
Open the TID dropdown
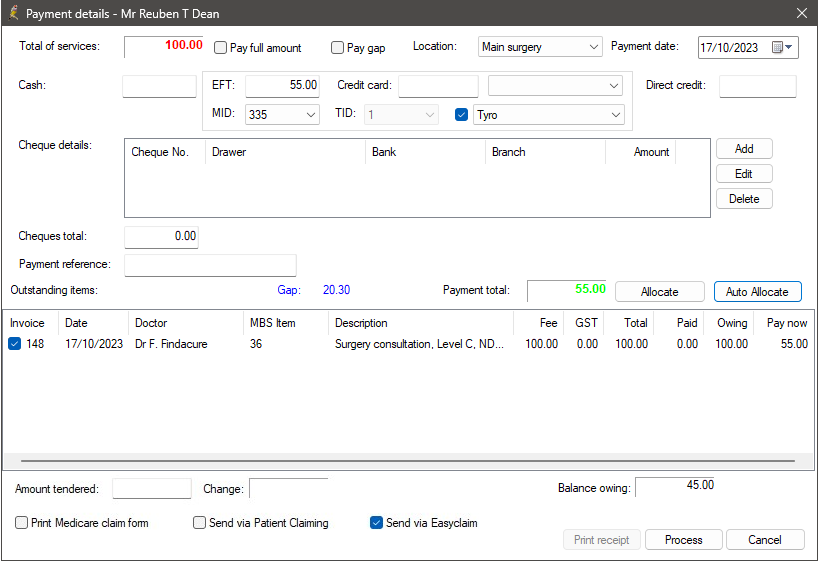click(x=401, y=114)
